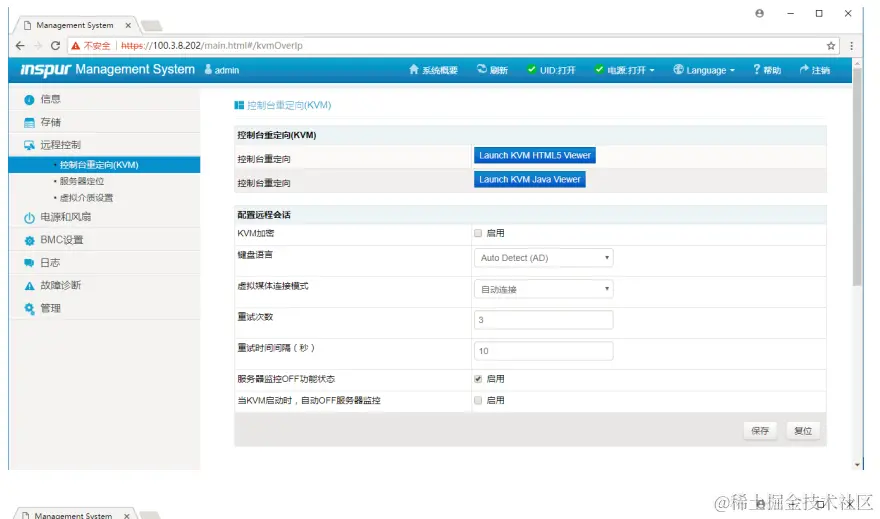
Task: Click the UID green checkmark icon
Action: point(531,69)
